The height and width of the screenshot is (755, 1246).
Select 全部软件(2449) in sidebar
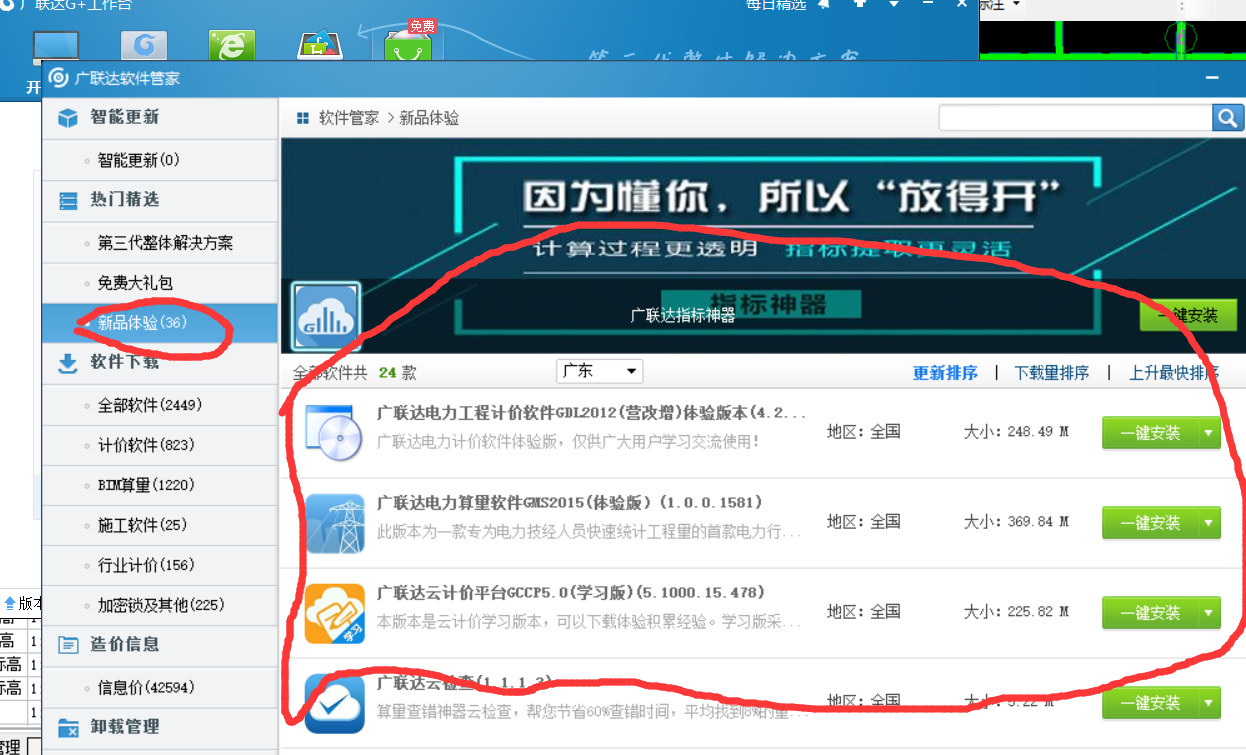tap(160, 405)
